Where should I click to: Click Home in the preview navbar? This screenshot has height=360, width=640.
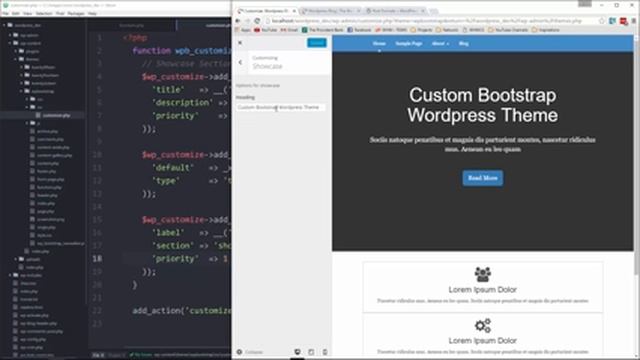coord(379,43)
